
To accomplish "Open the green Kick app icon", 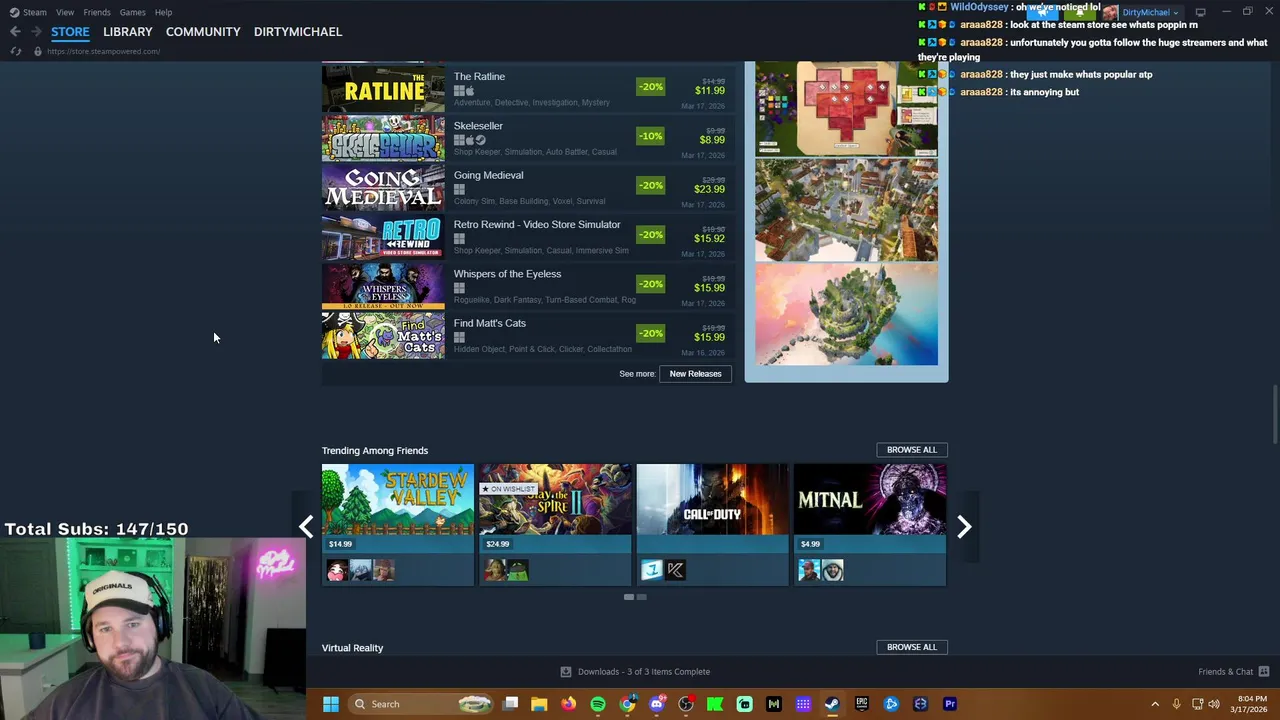I will click(x=715, y=704).
